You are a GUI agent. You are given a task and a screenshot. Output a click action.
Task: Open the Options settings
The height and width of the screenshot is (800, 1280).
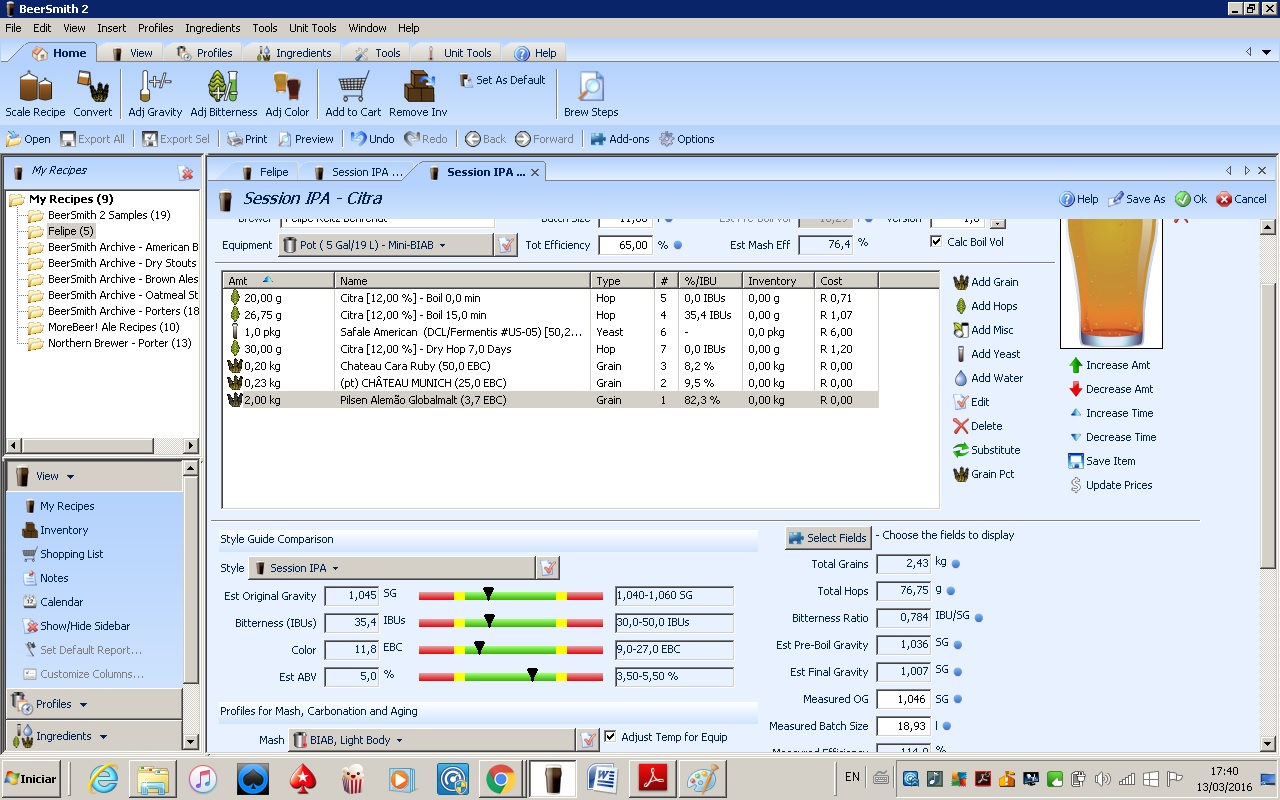click(x=687, y=139)
